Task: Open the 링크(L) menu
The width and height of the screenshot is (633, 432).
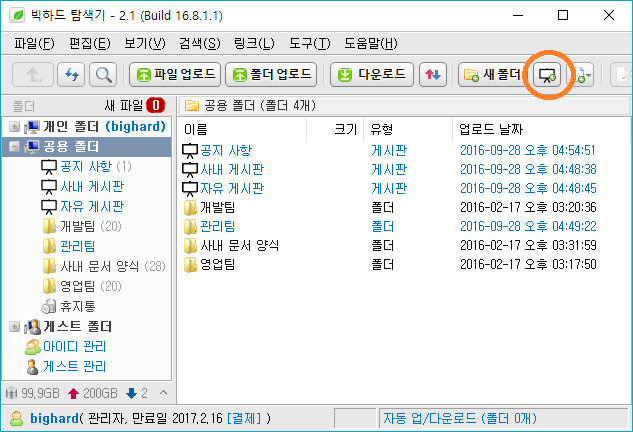Action: click(254, 43)
